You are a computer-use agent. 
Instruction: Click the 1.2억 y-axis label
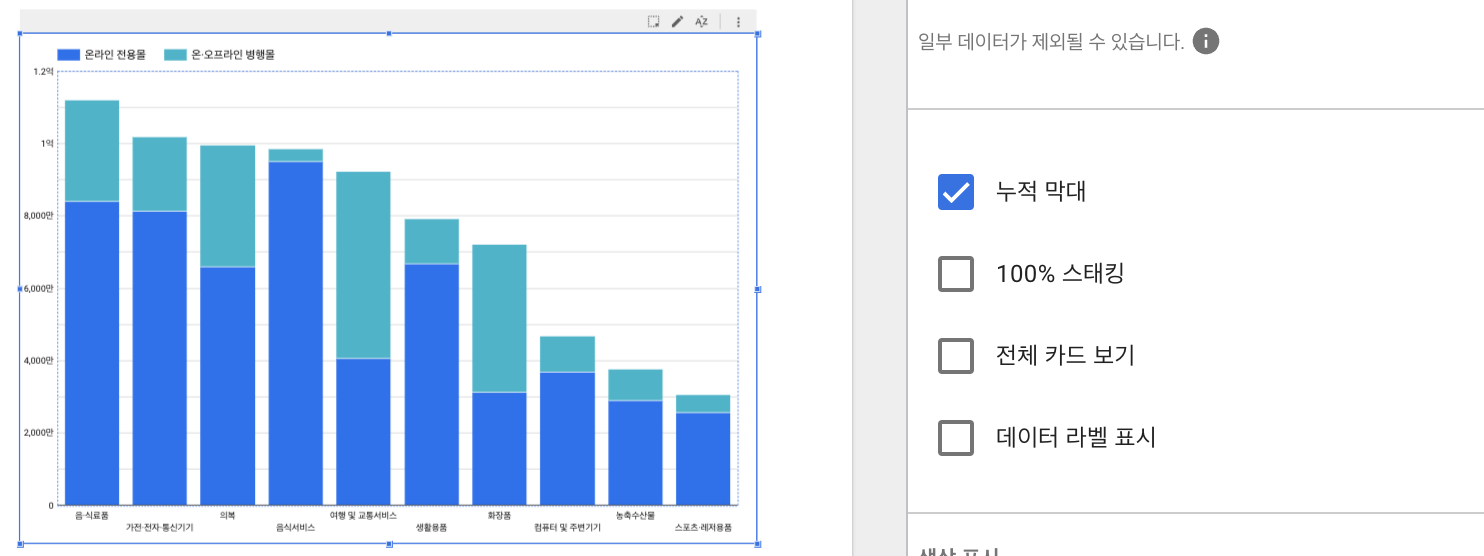tap(43, 71)
